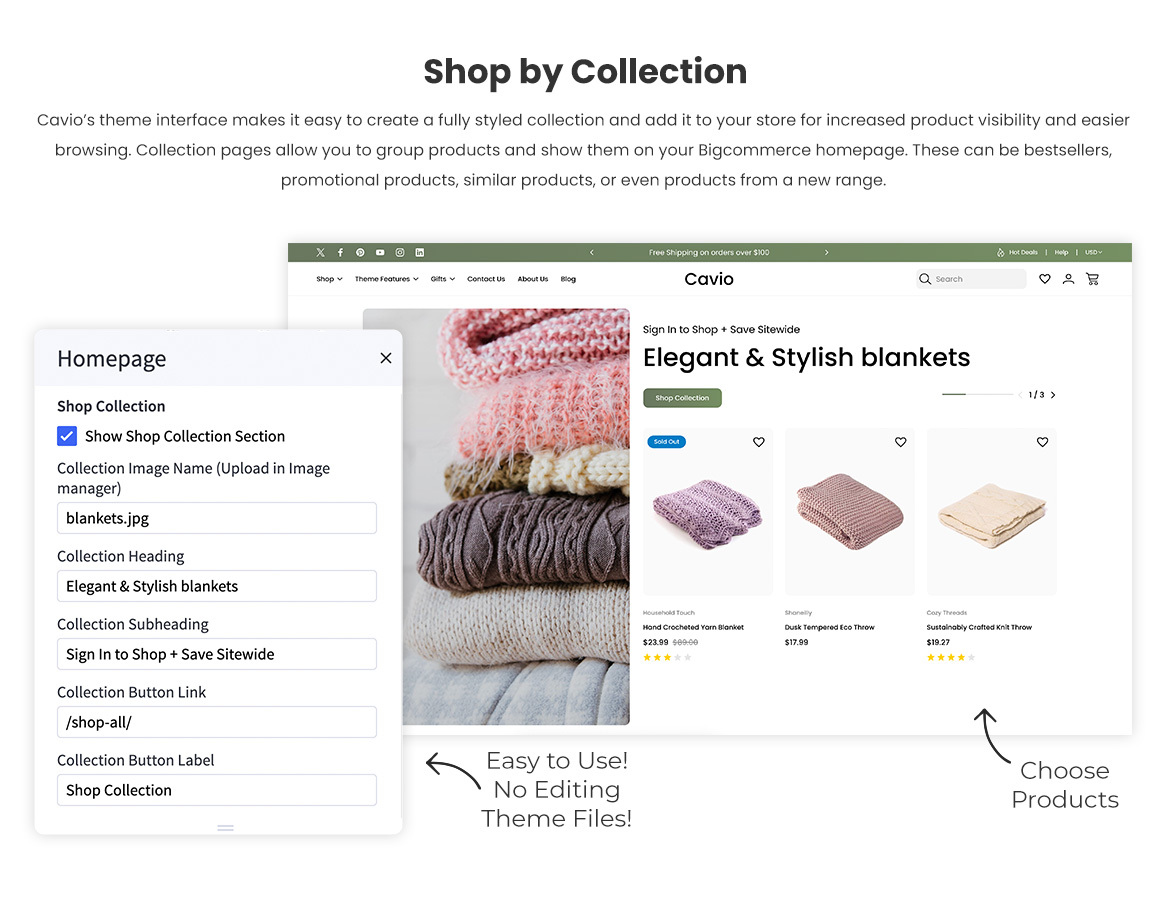Click the green Shop Collection button
This screenshot has width=1170, height=909.
[x=682, y=398]
